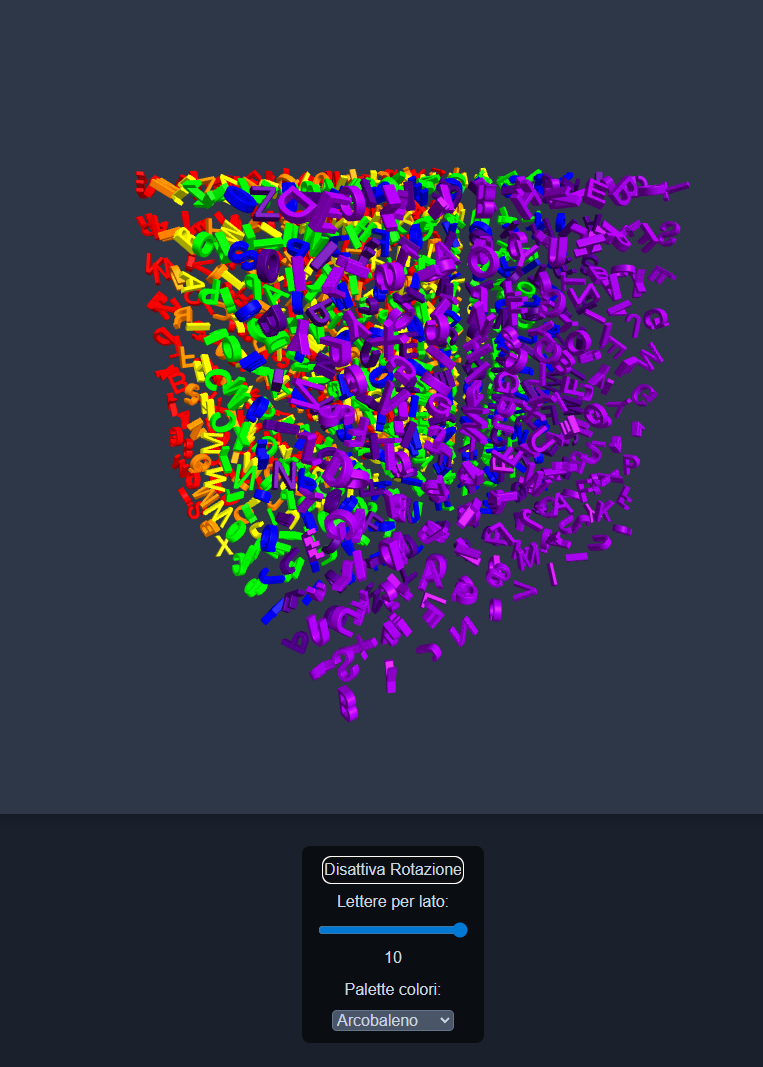The height and width of the screenshot is (1067, 763).
Task: Click the Lettere per lato label
Action: [x=392, y=902]
